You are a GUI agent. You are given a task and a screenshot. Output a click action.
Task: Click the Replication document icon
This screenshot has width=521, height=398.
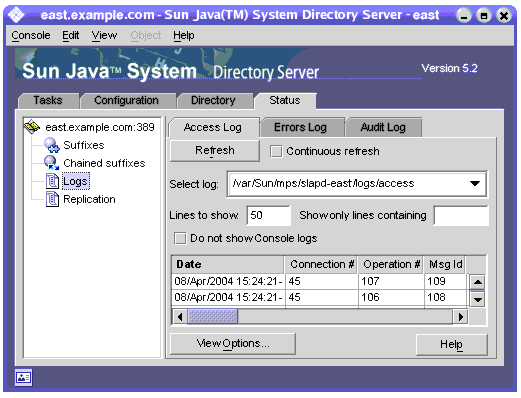click(52, 199)
